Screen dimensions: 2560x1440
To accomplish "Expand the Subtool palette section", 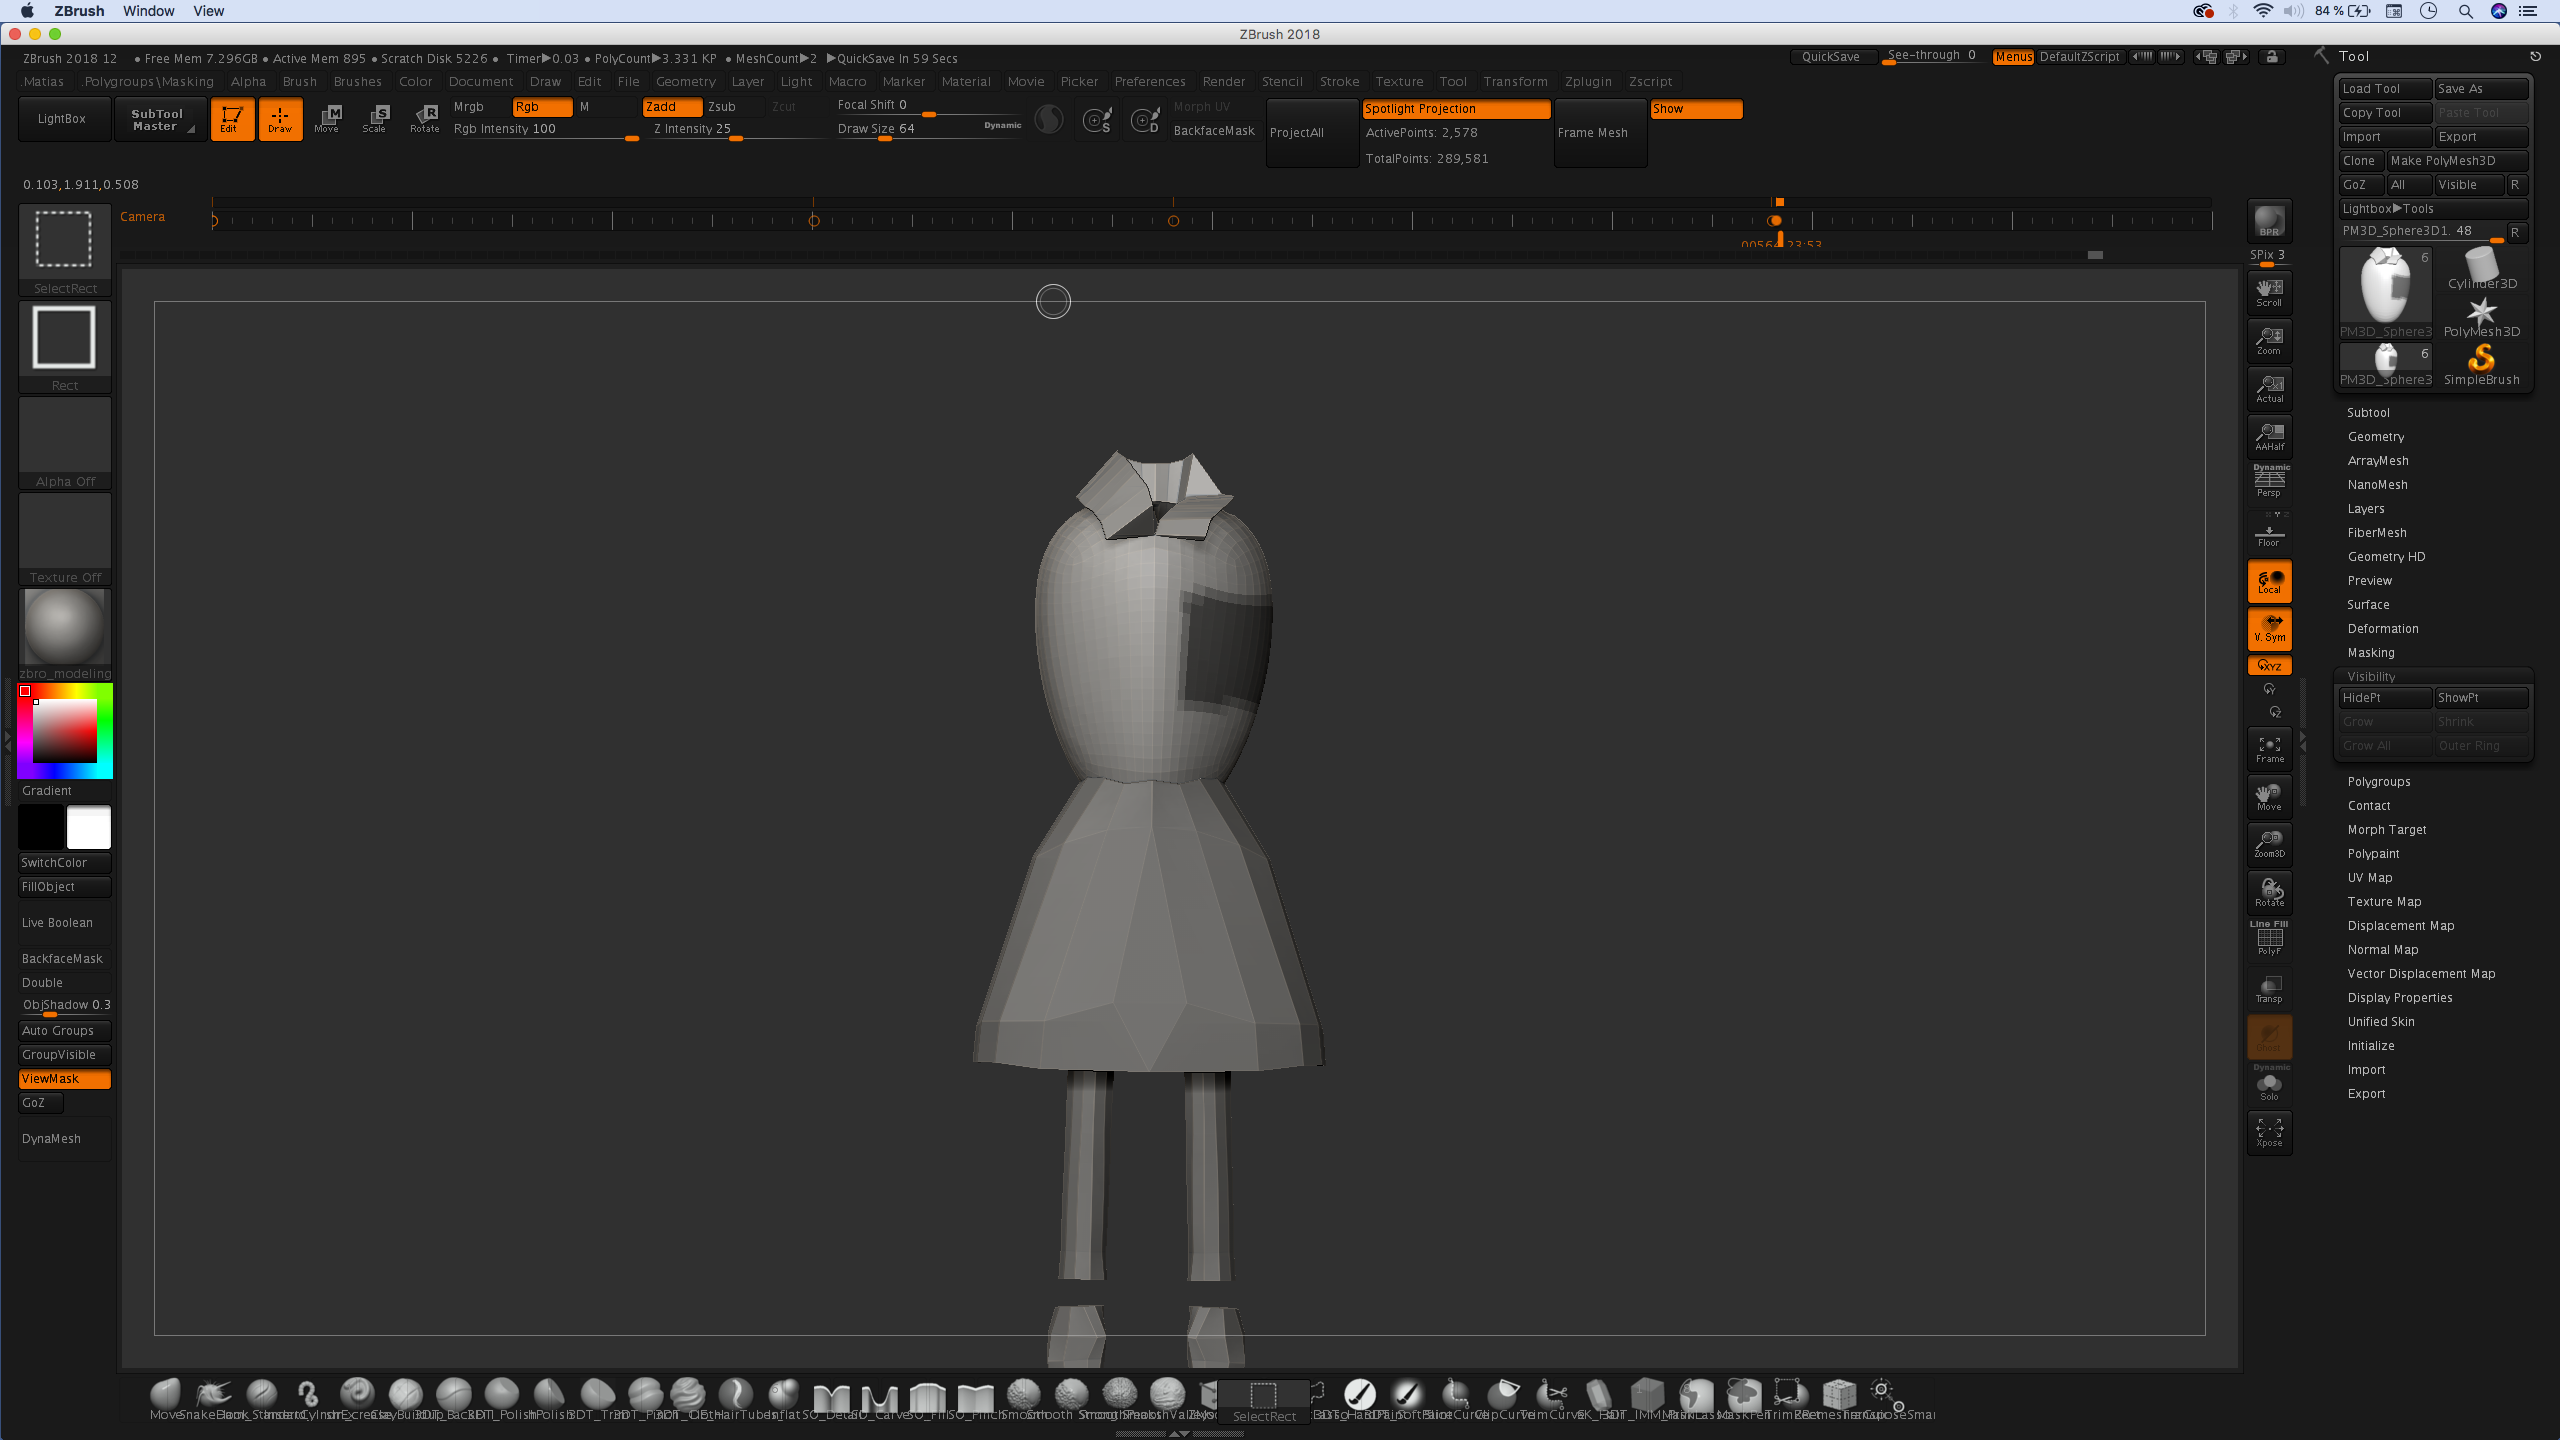I will click(x=2368, y=413).
